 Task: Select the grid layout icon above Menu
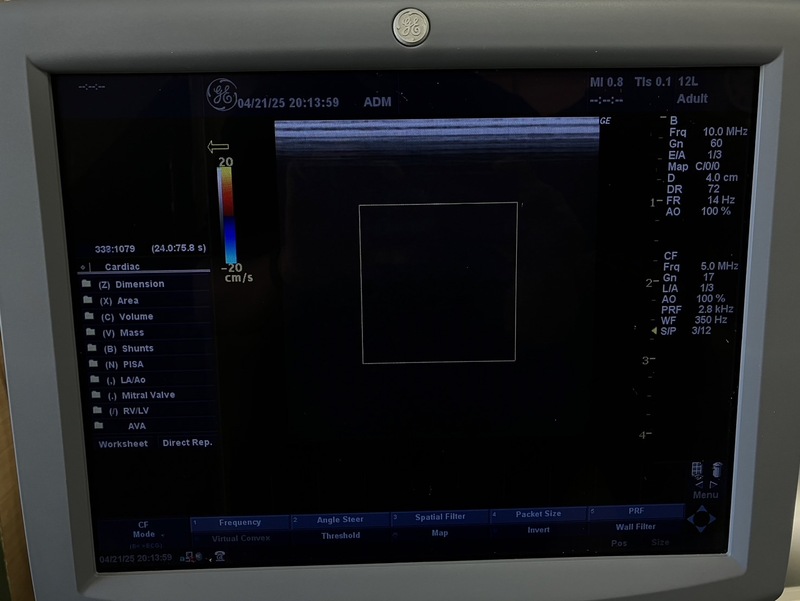tap(697, 469)
